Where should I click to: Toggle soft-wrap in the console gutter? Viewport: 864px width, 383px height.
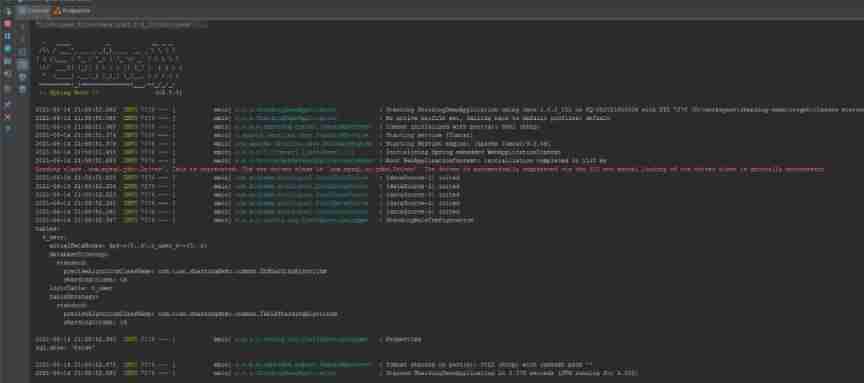[x=22, y=52]
